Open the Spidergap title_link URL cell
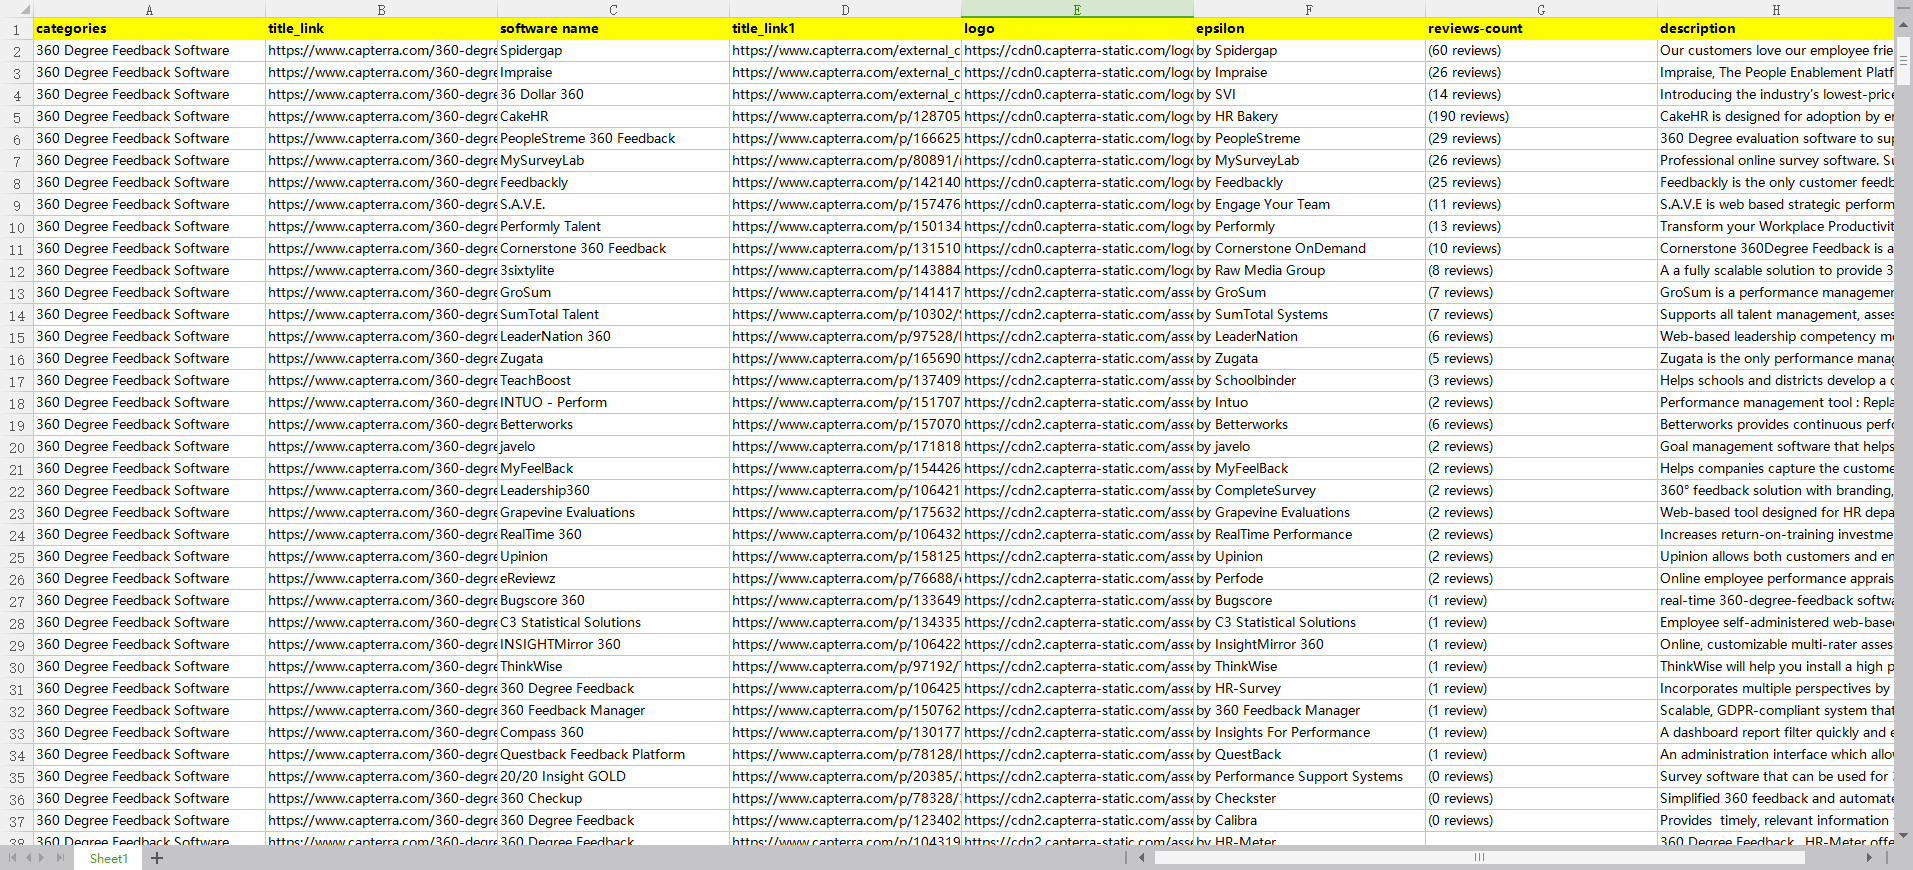1913x870 pixels. coord(381,51)
